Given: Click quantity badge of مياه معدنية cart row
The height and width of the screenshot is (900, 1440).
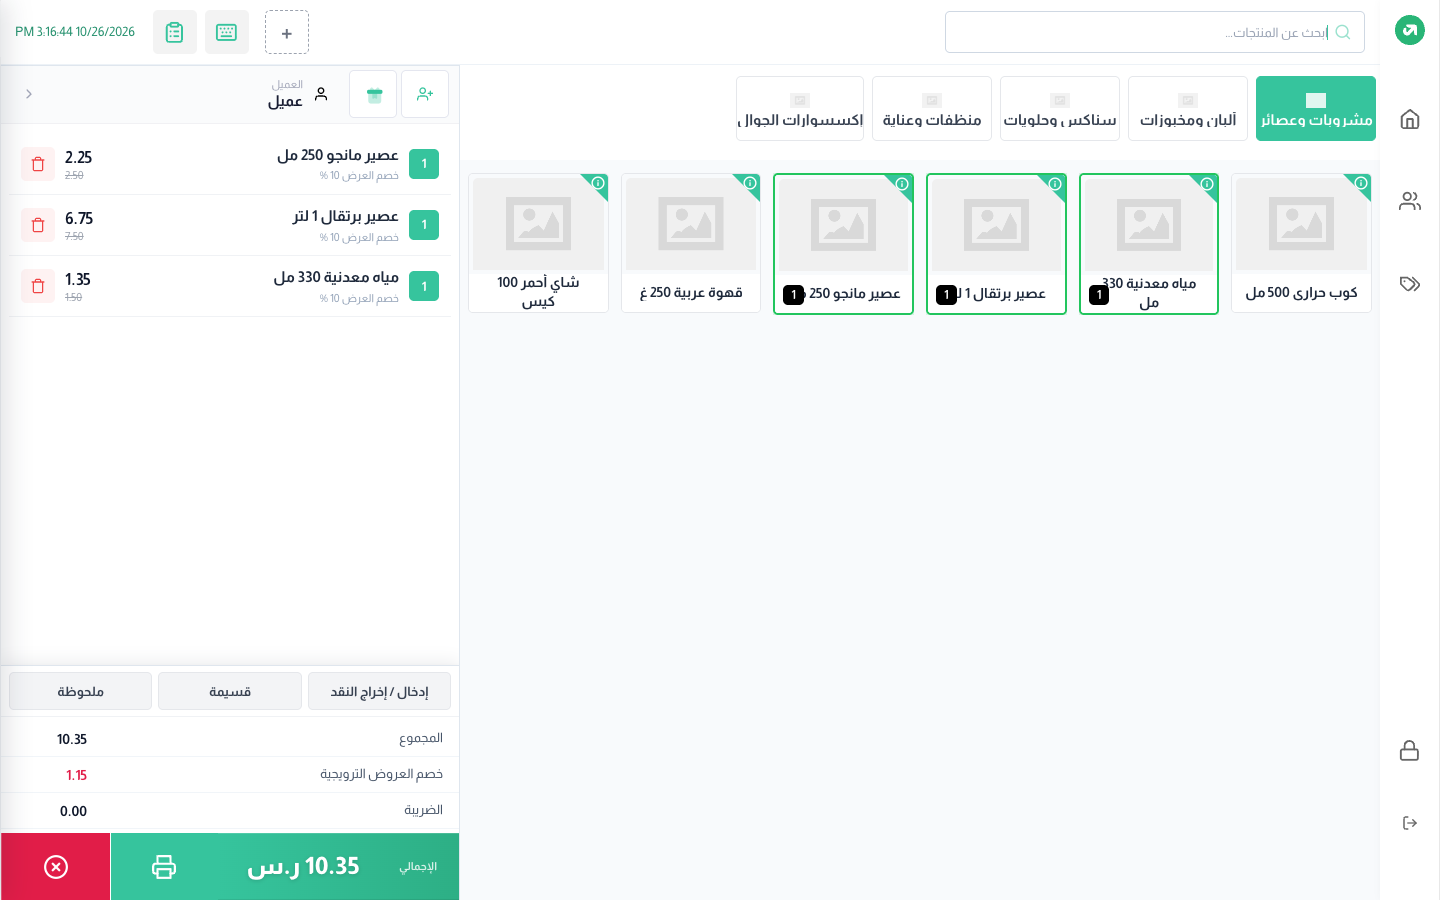Looking at the screenshot, I should (x=424, y=286).
